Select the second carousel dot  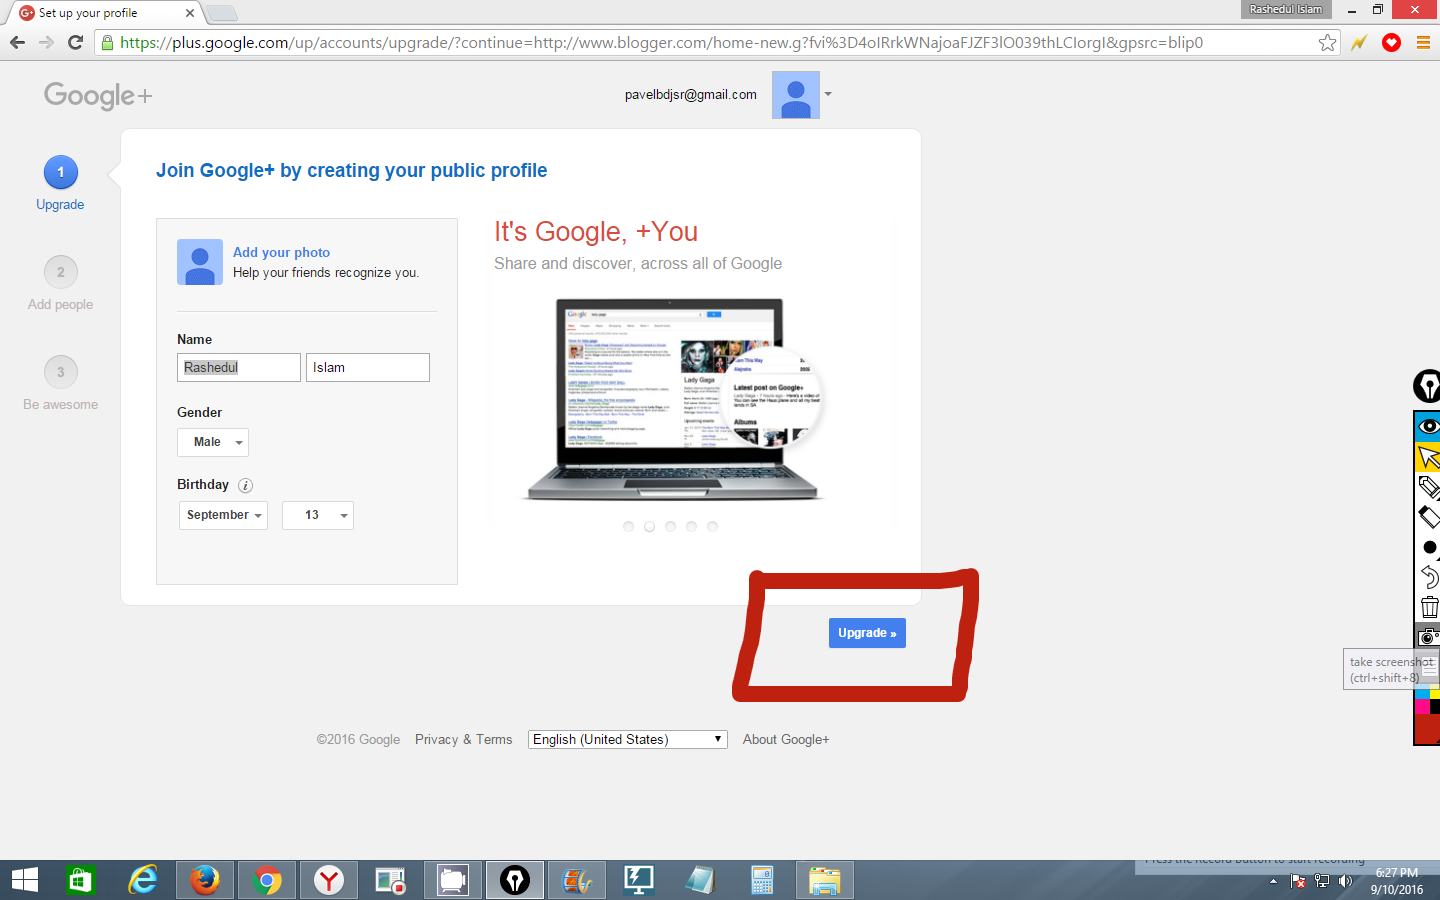(649, 526)
